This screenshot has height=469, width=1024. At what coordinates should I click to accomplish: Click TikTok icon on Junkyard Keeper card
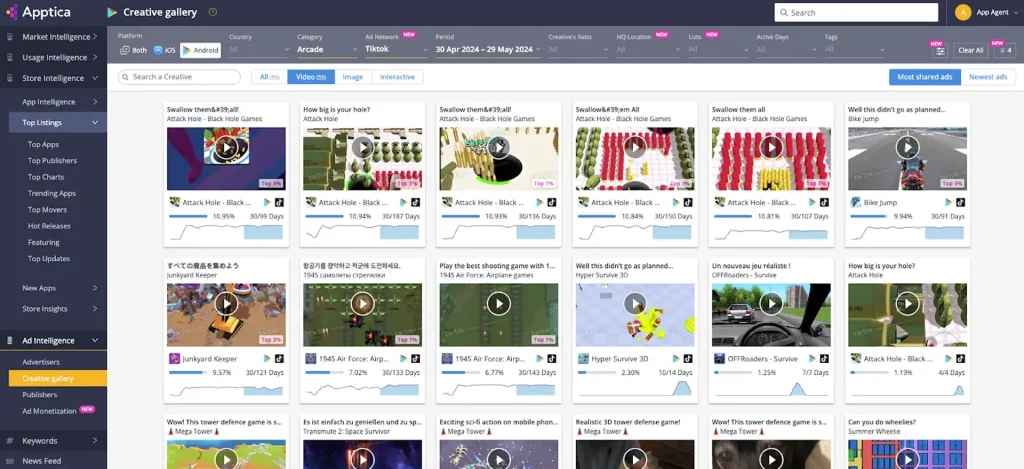(281, 358)
